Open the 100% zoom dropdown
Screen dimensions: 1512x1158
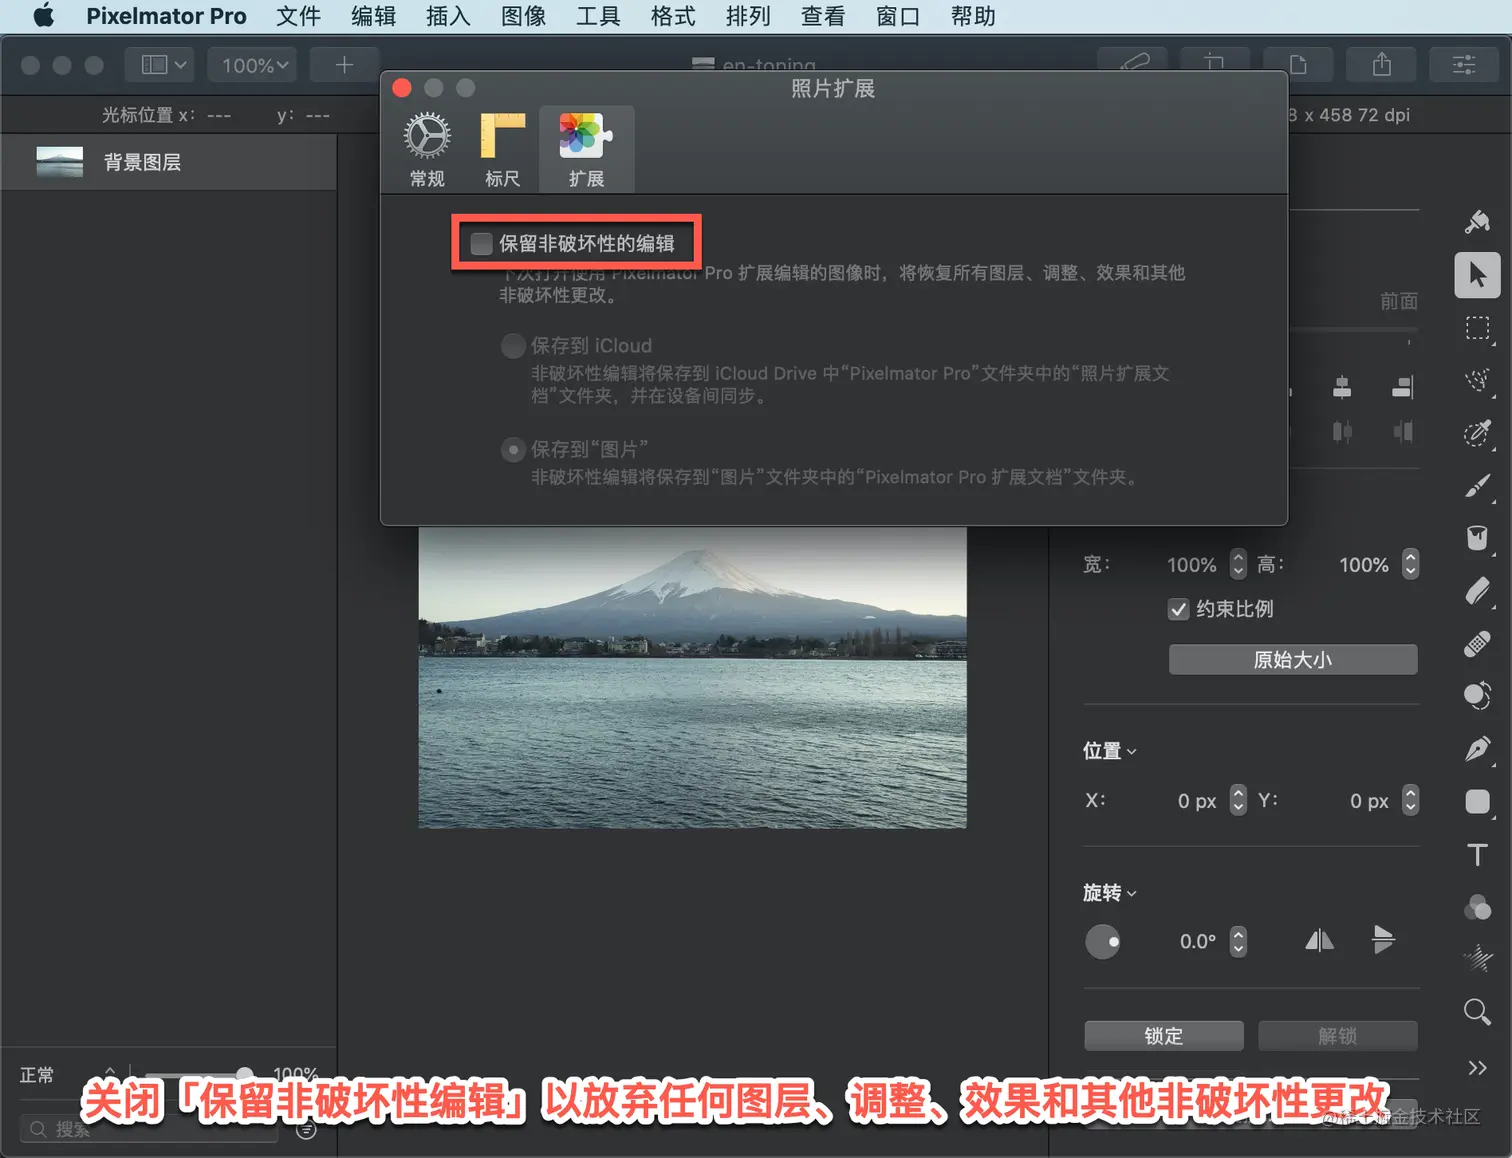coord(253,65)
